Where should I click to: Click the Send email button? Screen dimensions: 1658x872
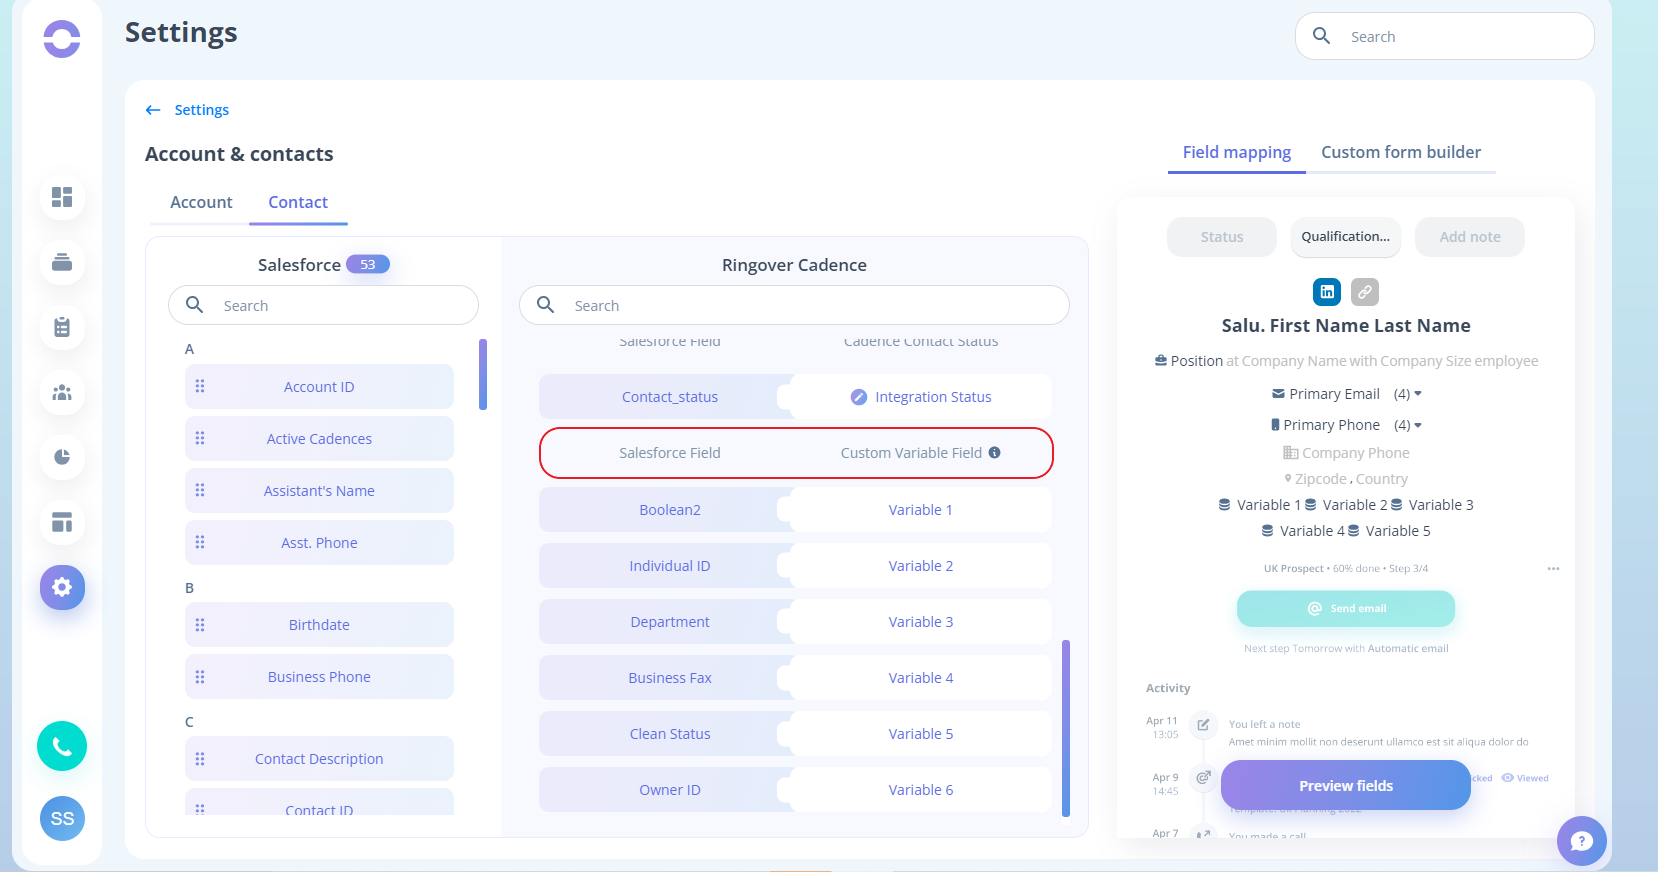[x=1346, y=608]
